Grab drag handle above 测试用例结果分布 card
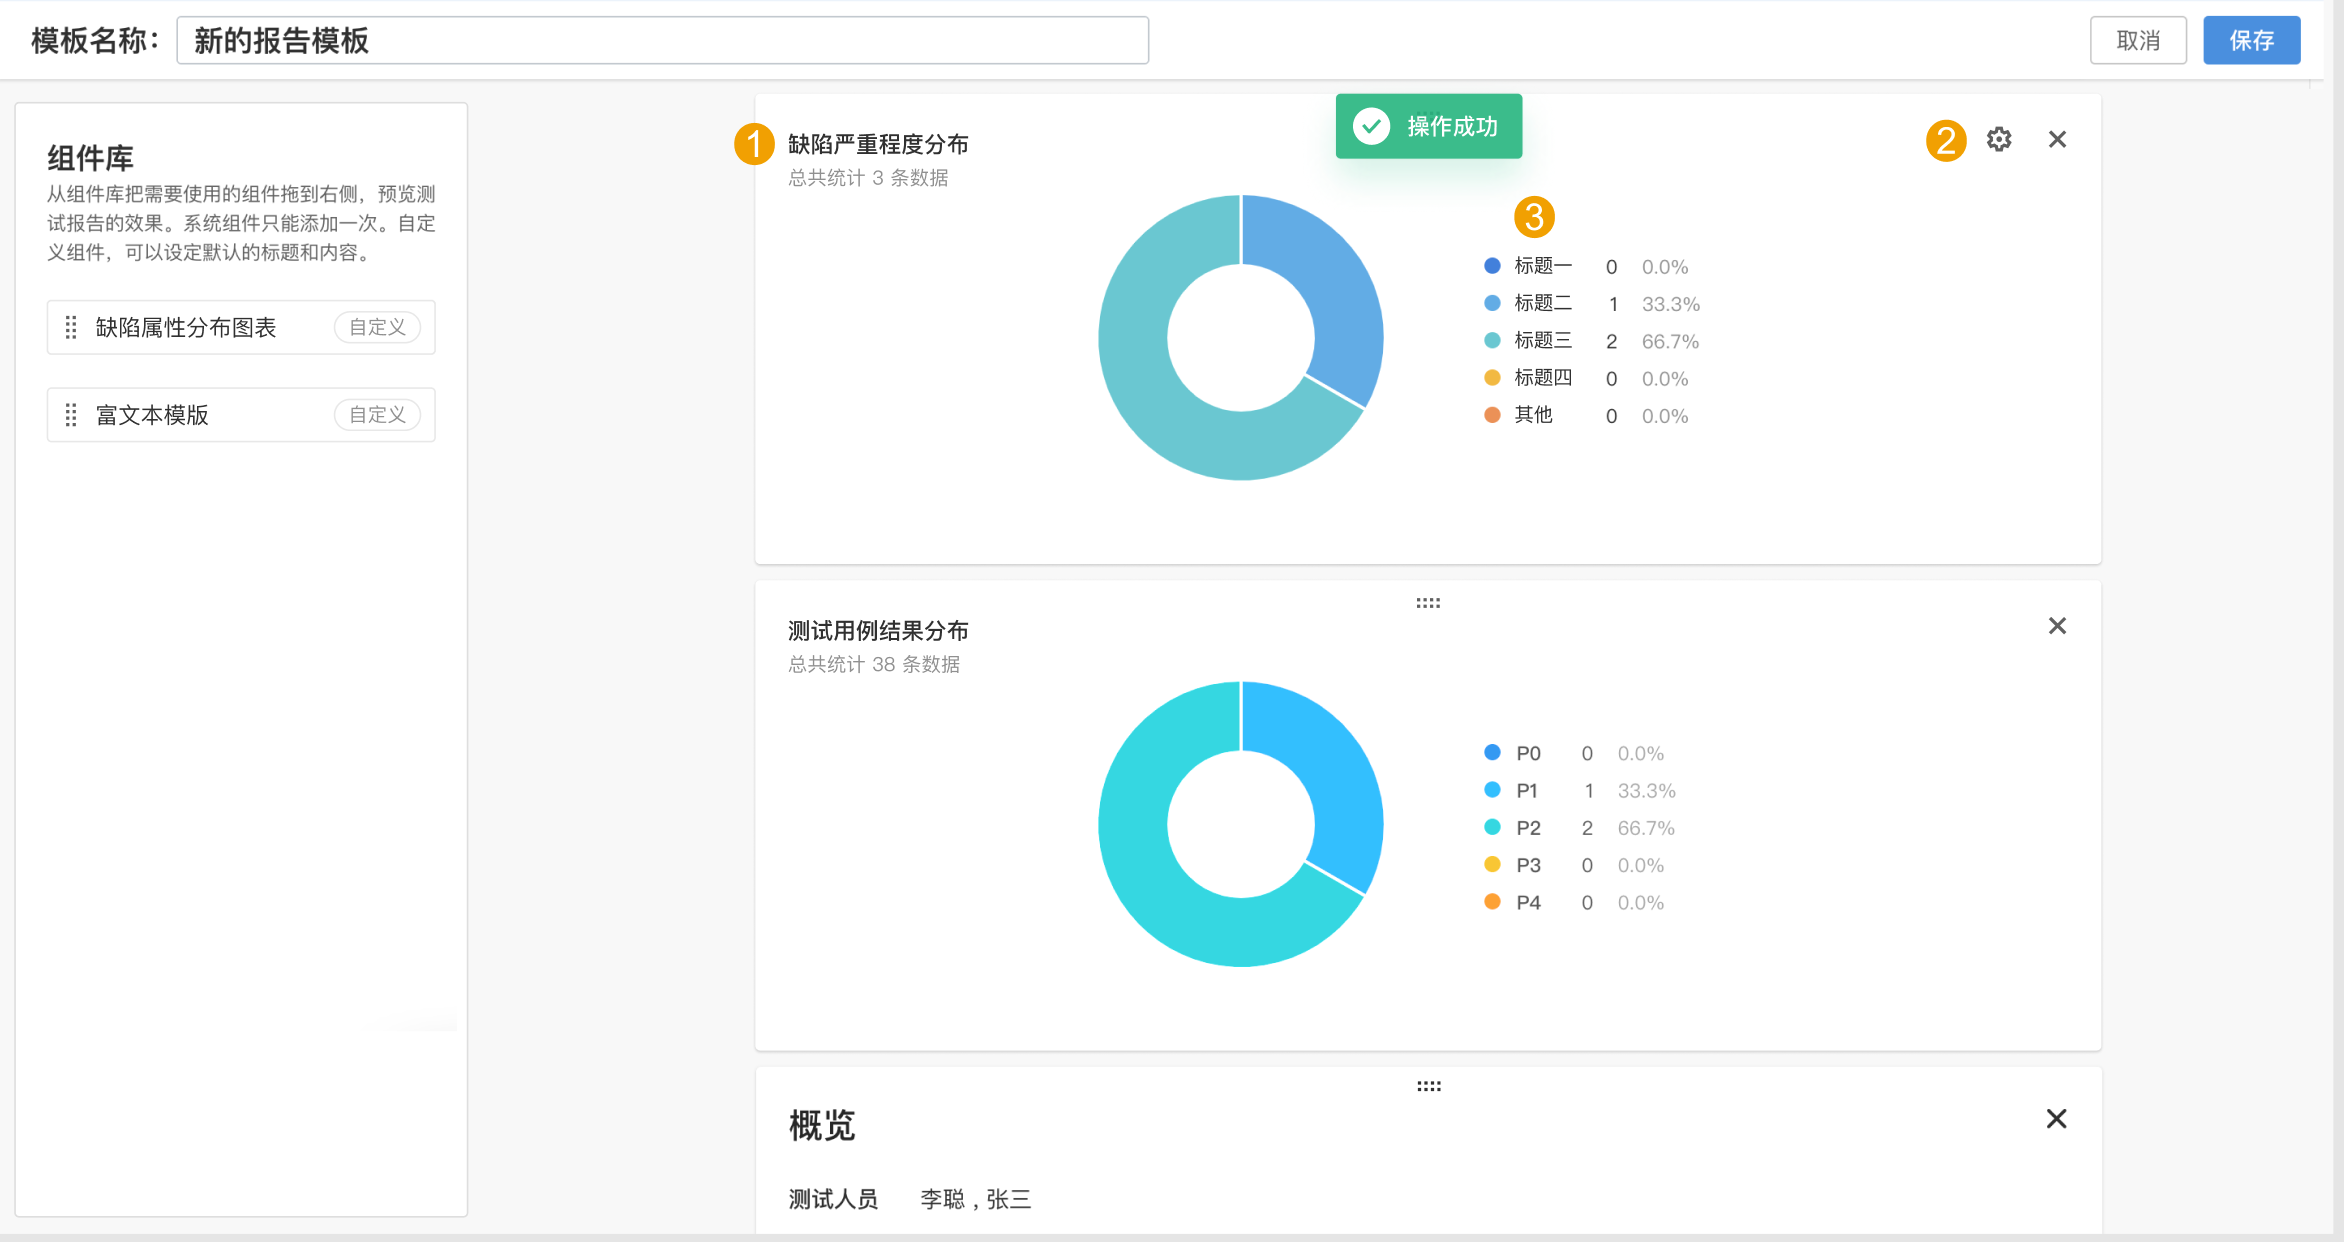The height and width of the screenshot is (1242, 2344). pos(1428,603)
